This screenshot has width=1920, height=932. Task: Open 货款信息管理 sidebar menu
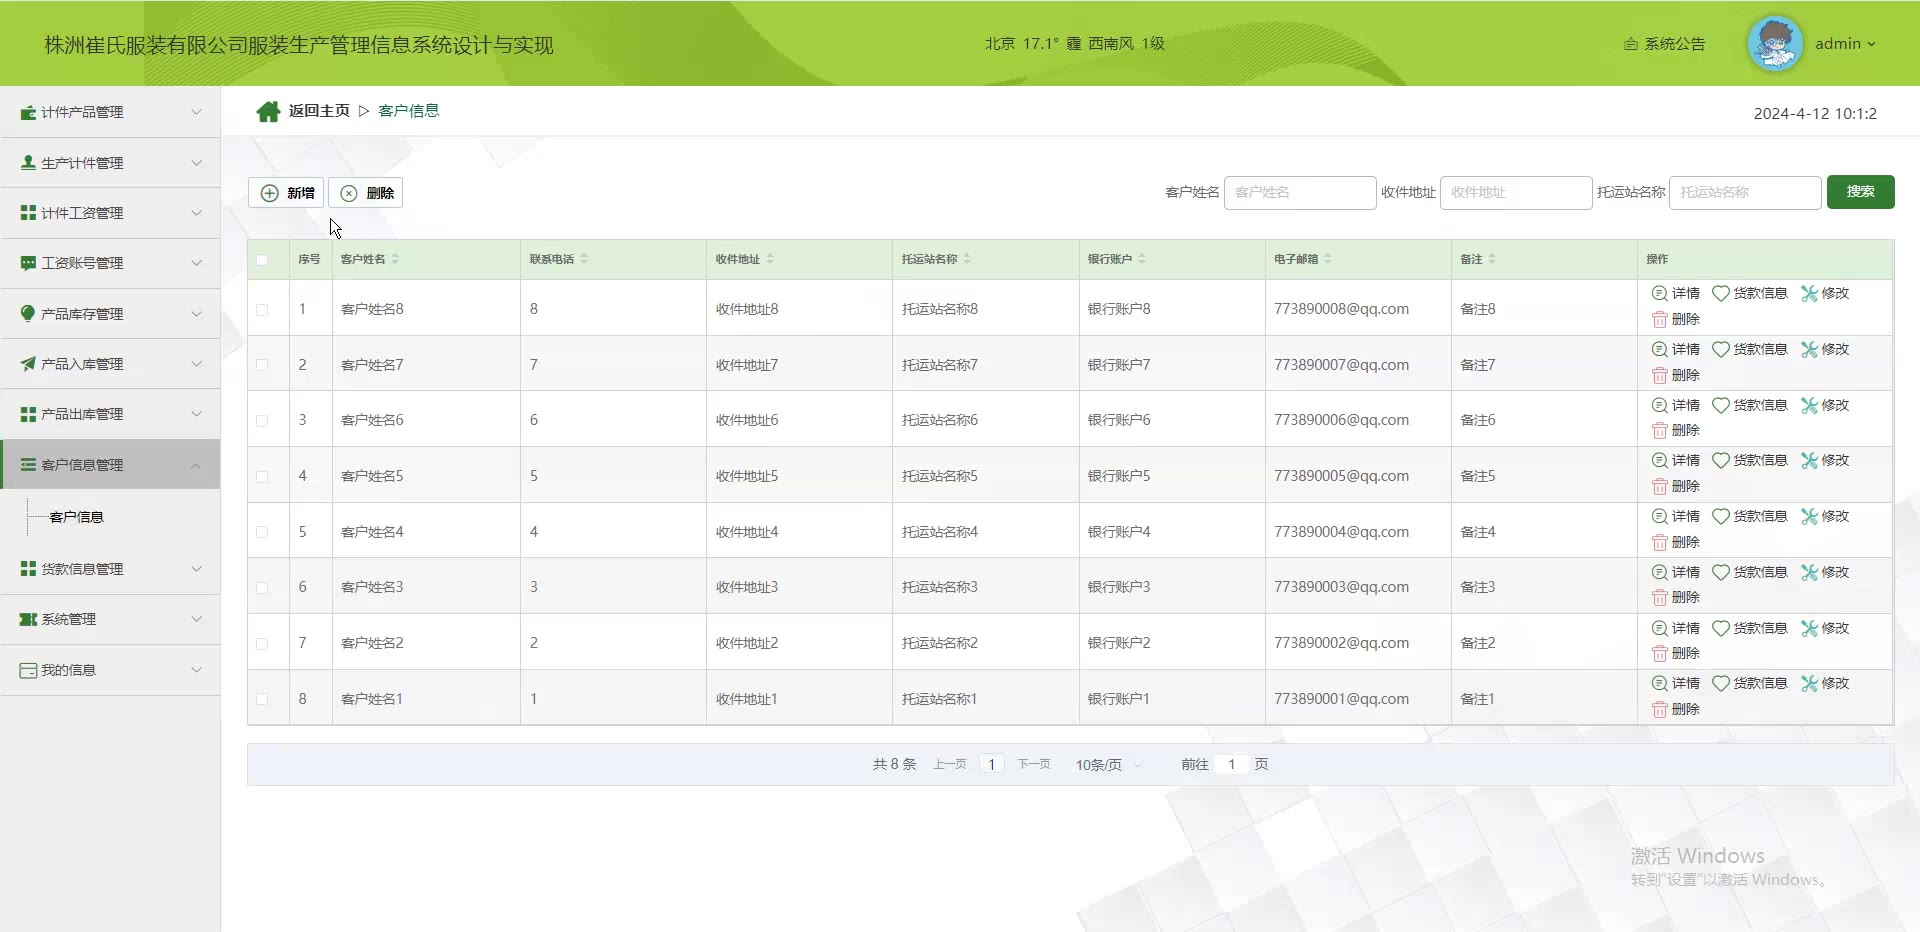click(110, 569)
